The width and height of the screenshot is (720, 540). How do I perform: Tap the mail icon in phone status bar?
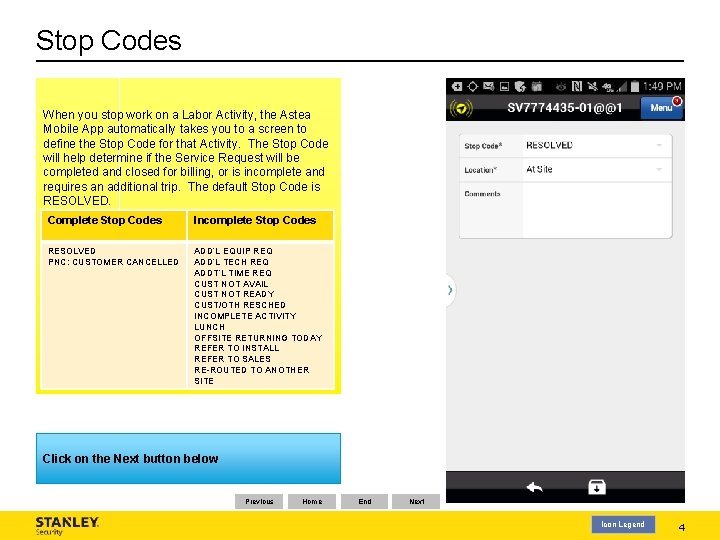click(489, 86)
